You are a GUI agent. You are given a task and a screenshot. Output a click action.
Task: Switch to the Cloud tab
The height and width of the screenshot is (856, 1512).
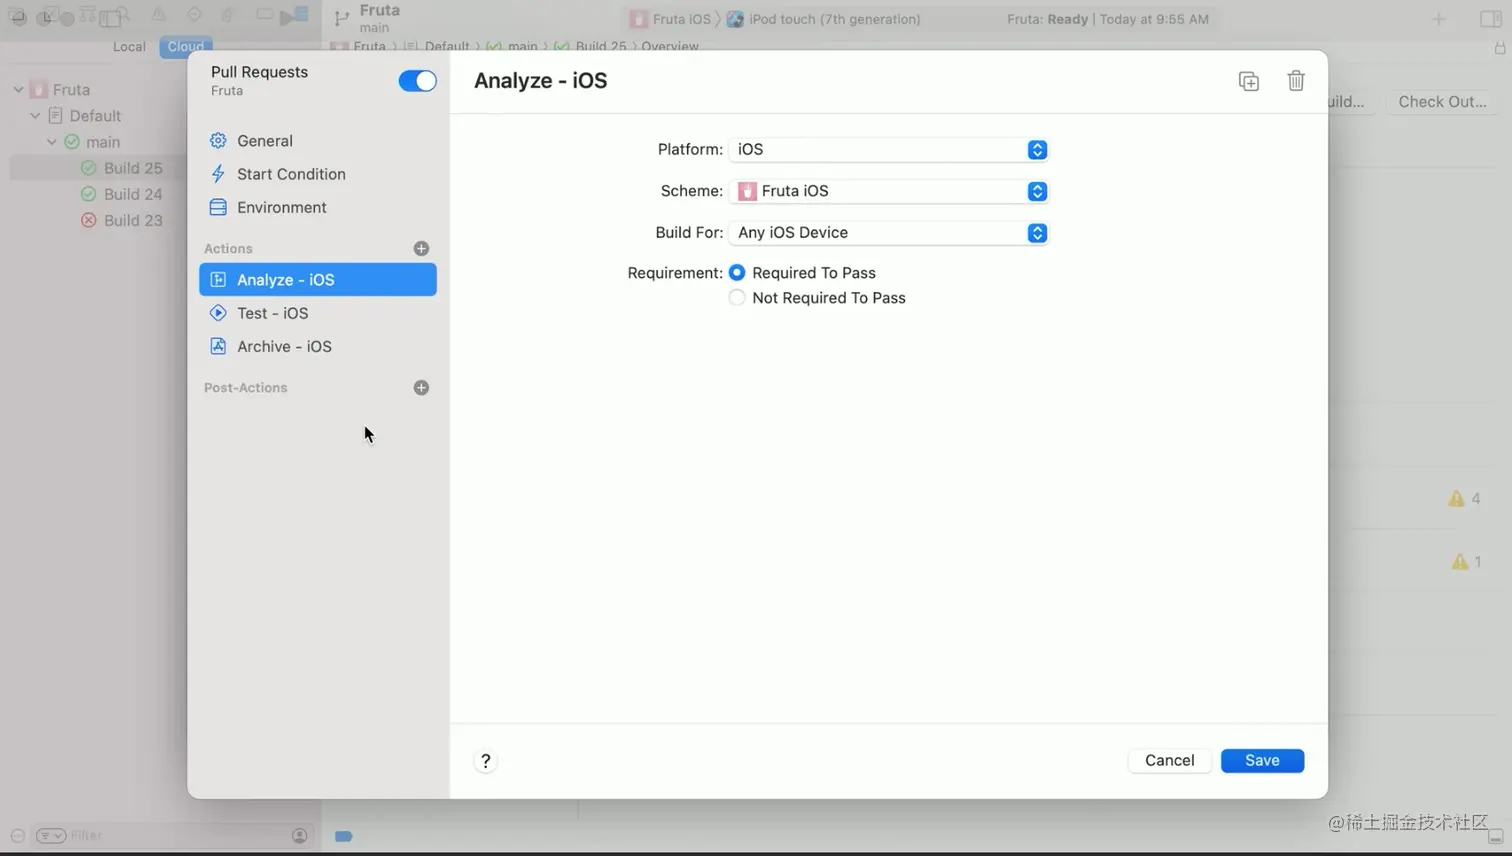[x=186, y=47]
